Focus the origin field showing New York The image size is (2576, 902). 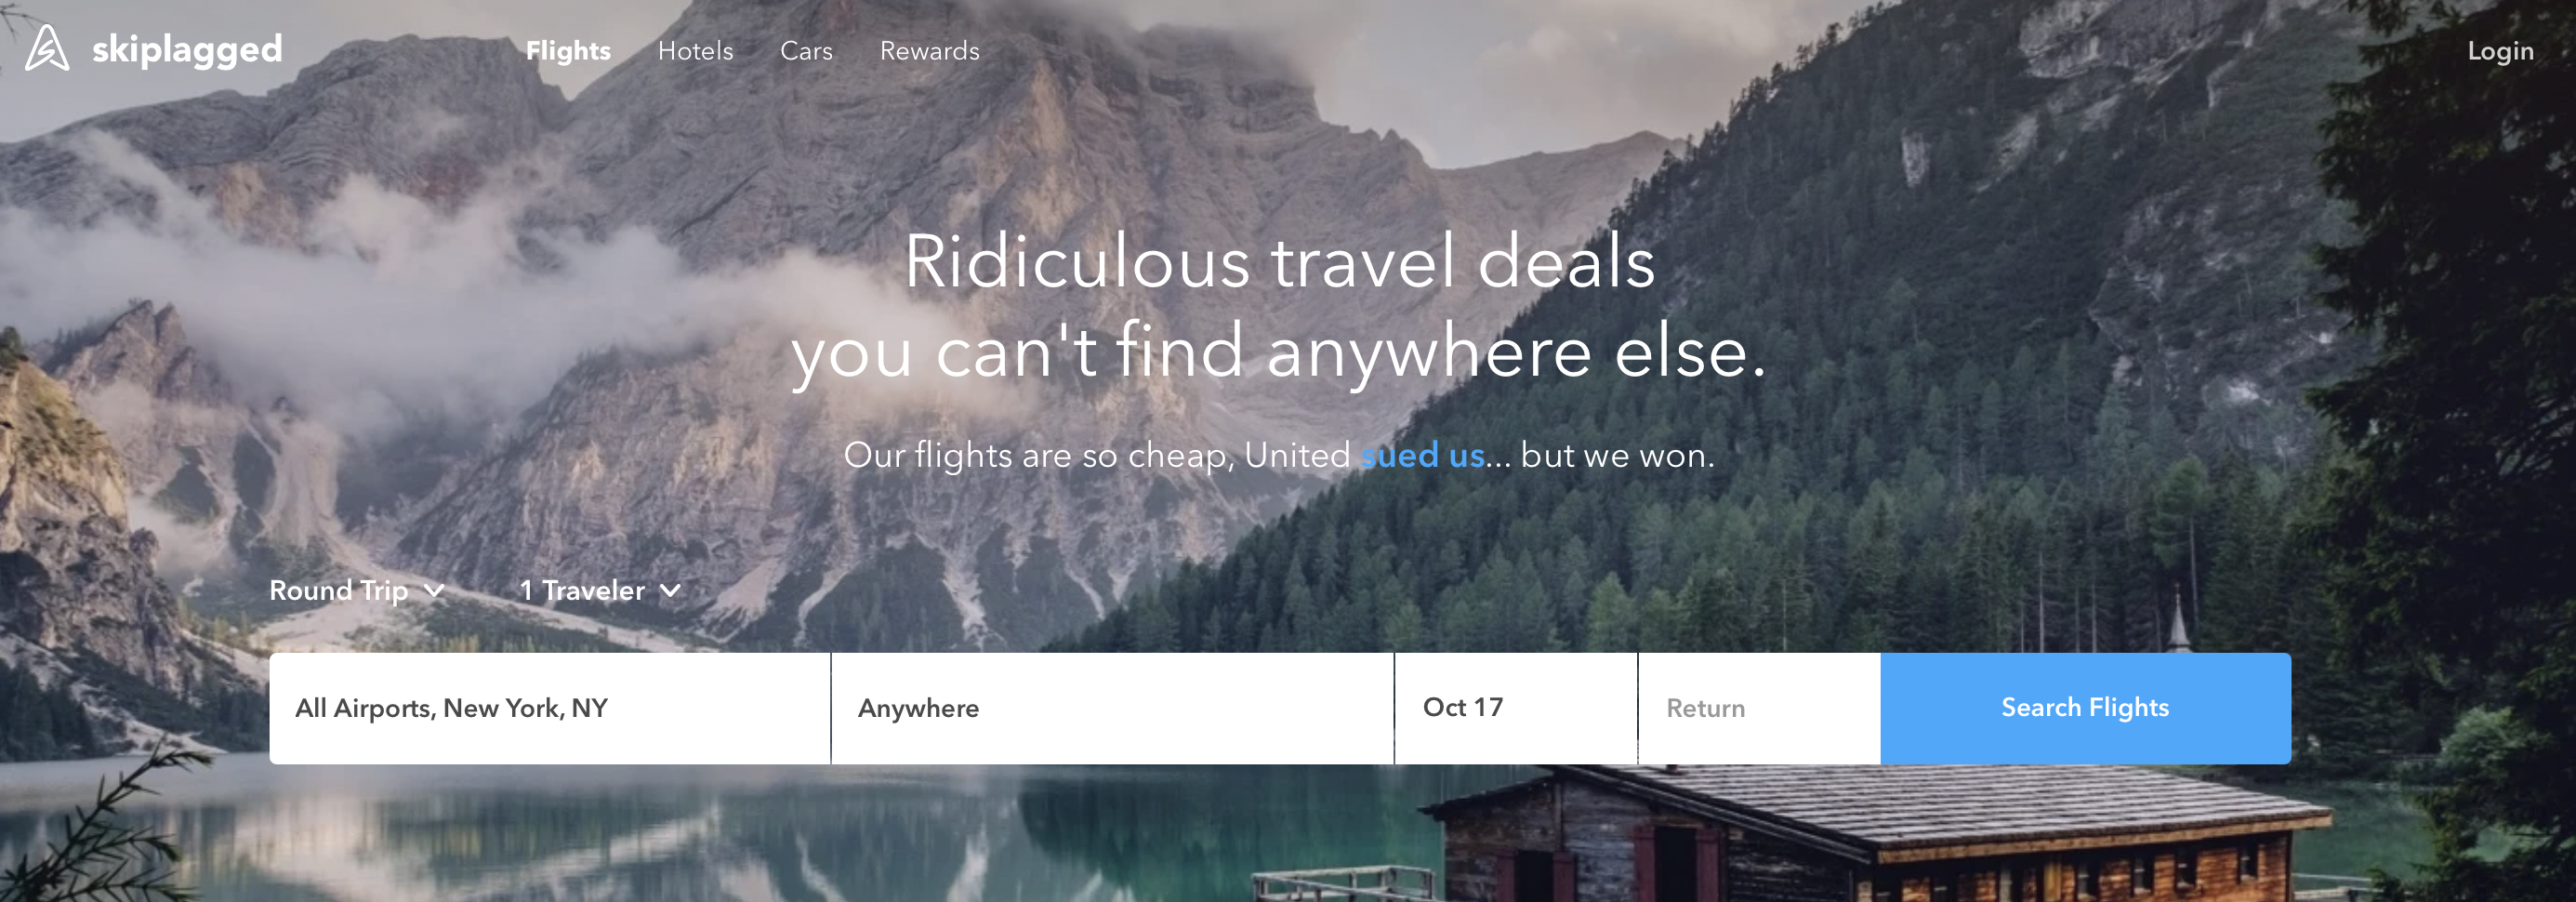click(550, 708)
